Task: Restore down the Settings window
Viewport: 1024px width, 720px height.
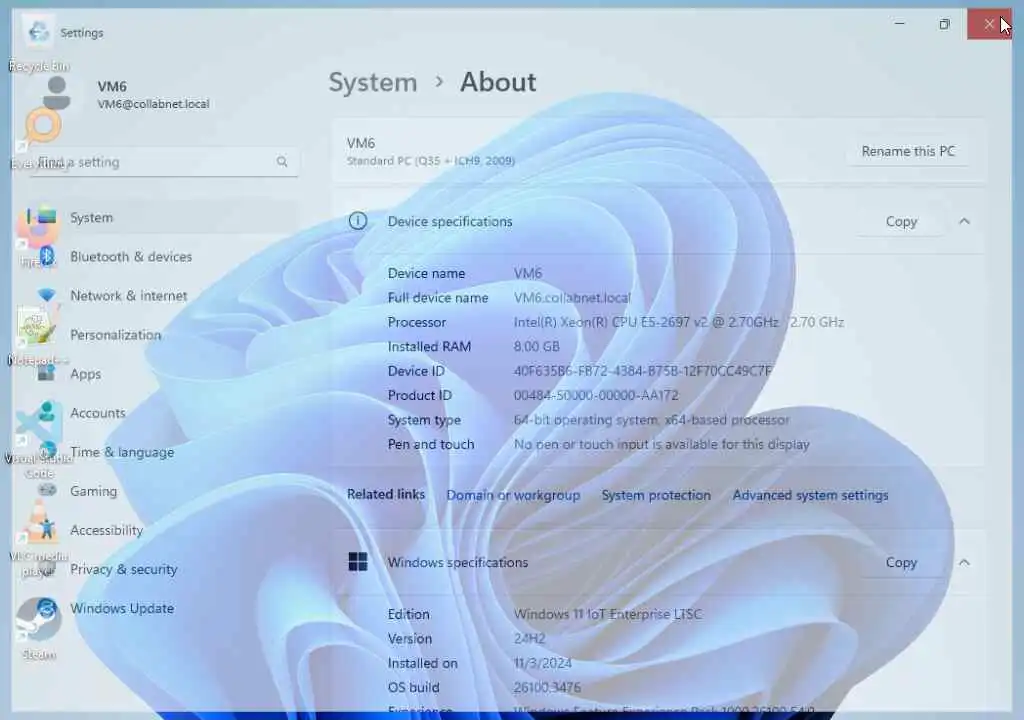Action: [944, 24]
